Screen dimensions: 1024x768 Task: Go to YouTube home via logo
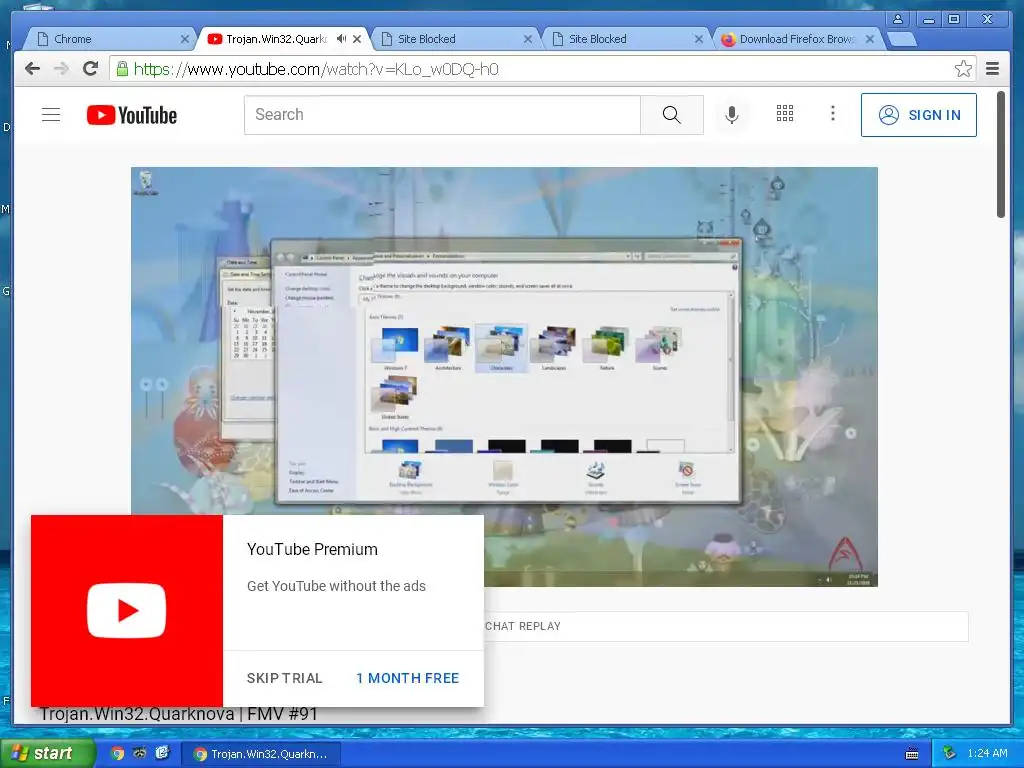coord(132,115)
